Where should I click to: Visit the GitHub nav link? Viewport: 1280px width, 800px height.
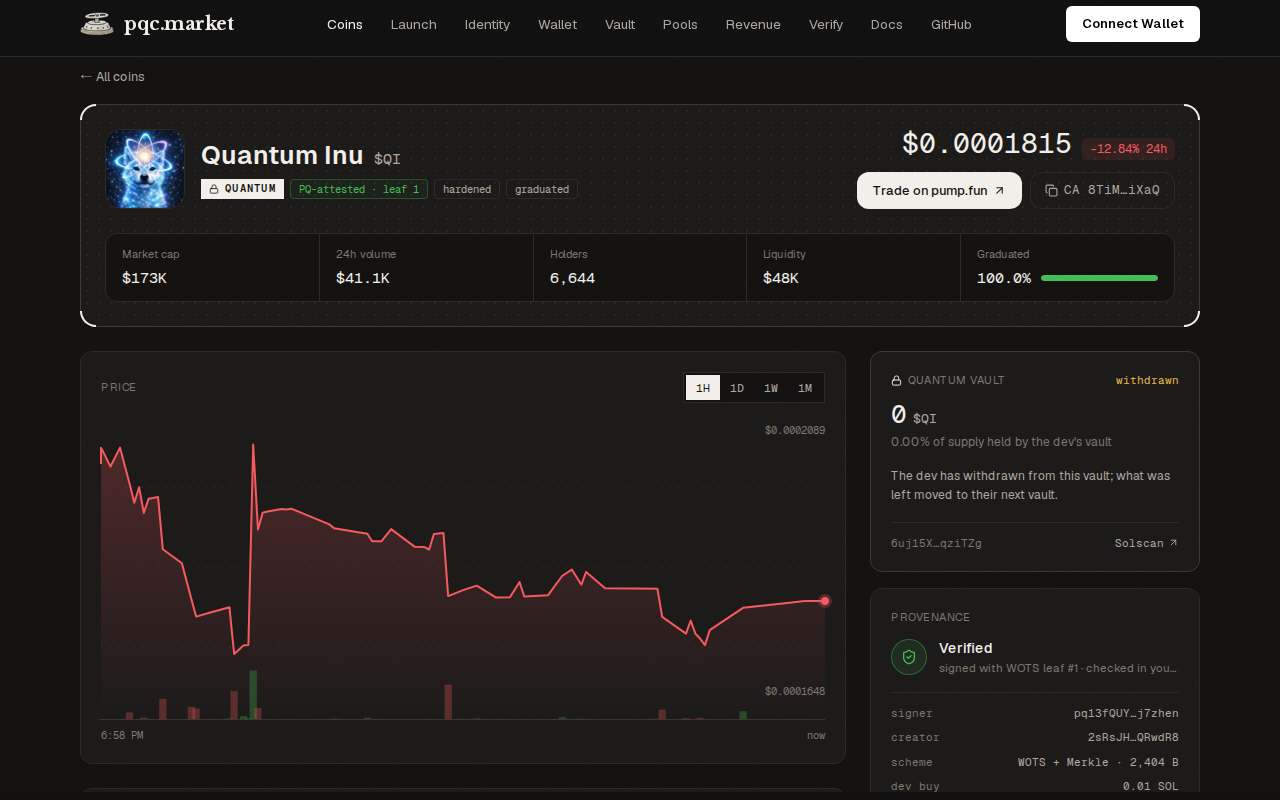(x=951, y=24)
